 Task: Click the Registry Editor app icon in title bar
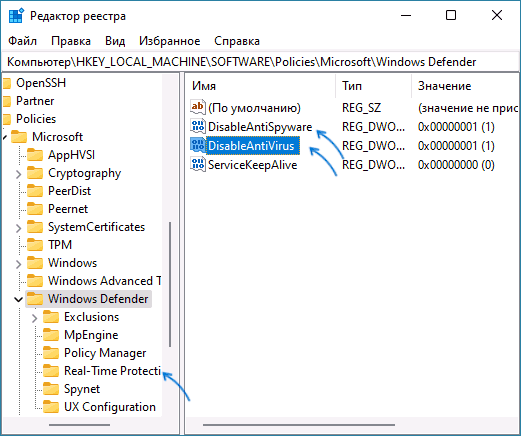click(16, 16)
